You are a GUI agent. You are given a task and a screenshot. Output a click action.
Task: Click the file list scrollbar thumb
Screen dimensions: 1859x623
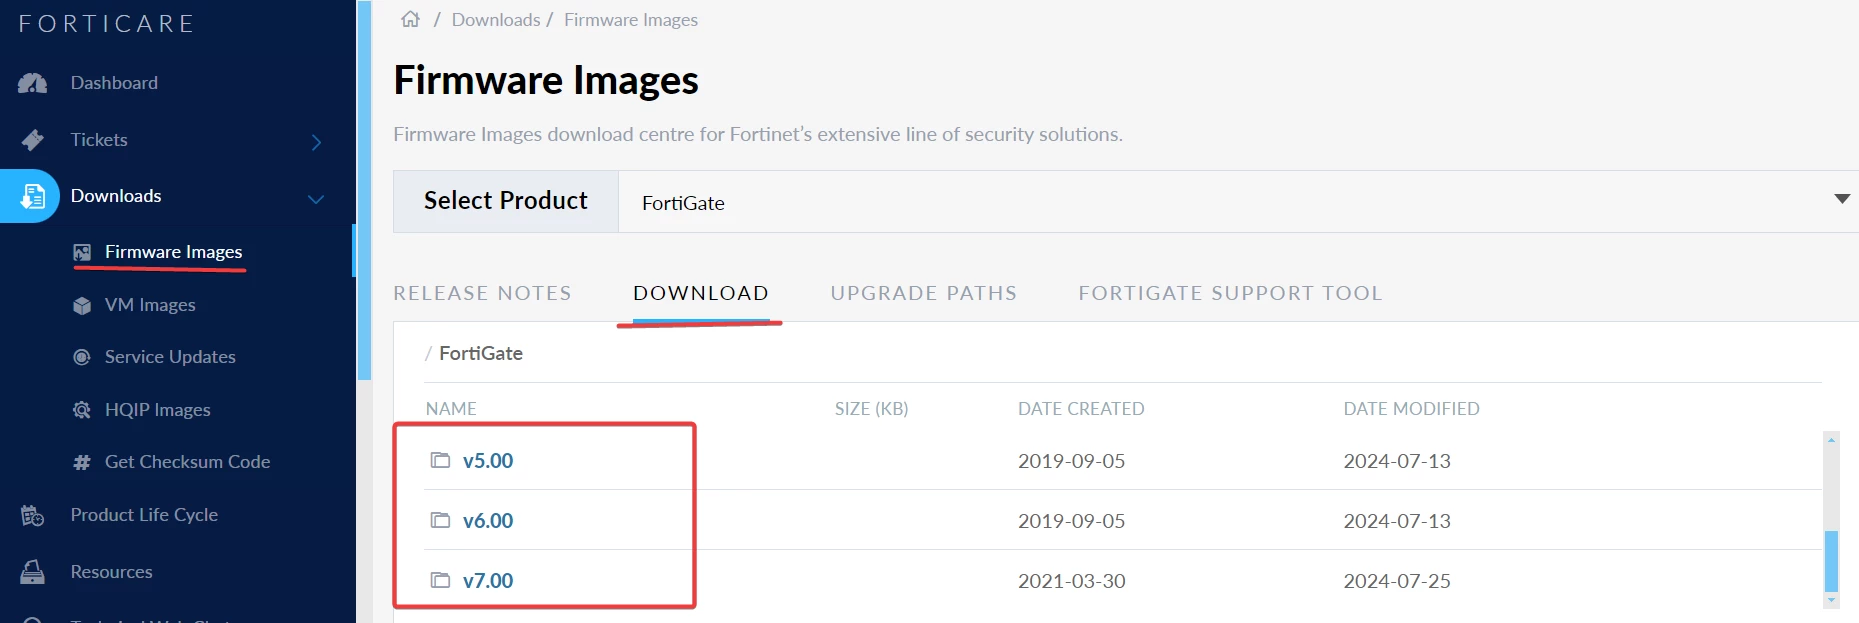click(1832, 561)
